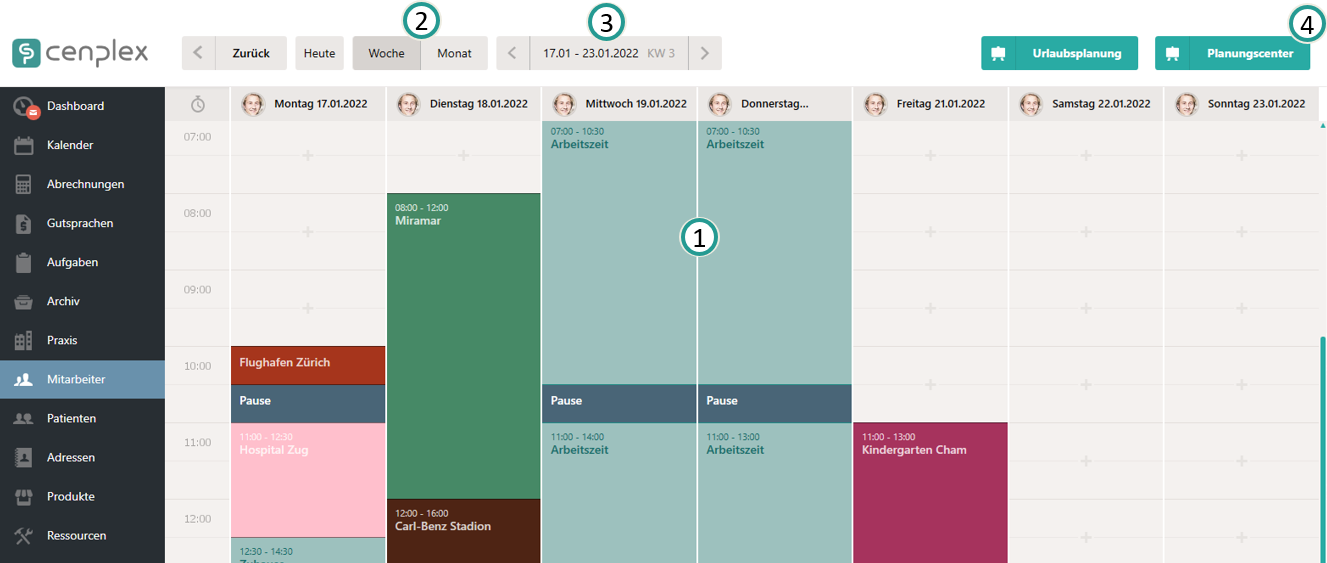The height and width of the screenshot is (563, 1327).
Task: Click the Archiv box icon
Action: tap(25, 301)
